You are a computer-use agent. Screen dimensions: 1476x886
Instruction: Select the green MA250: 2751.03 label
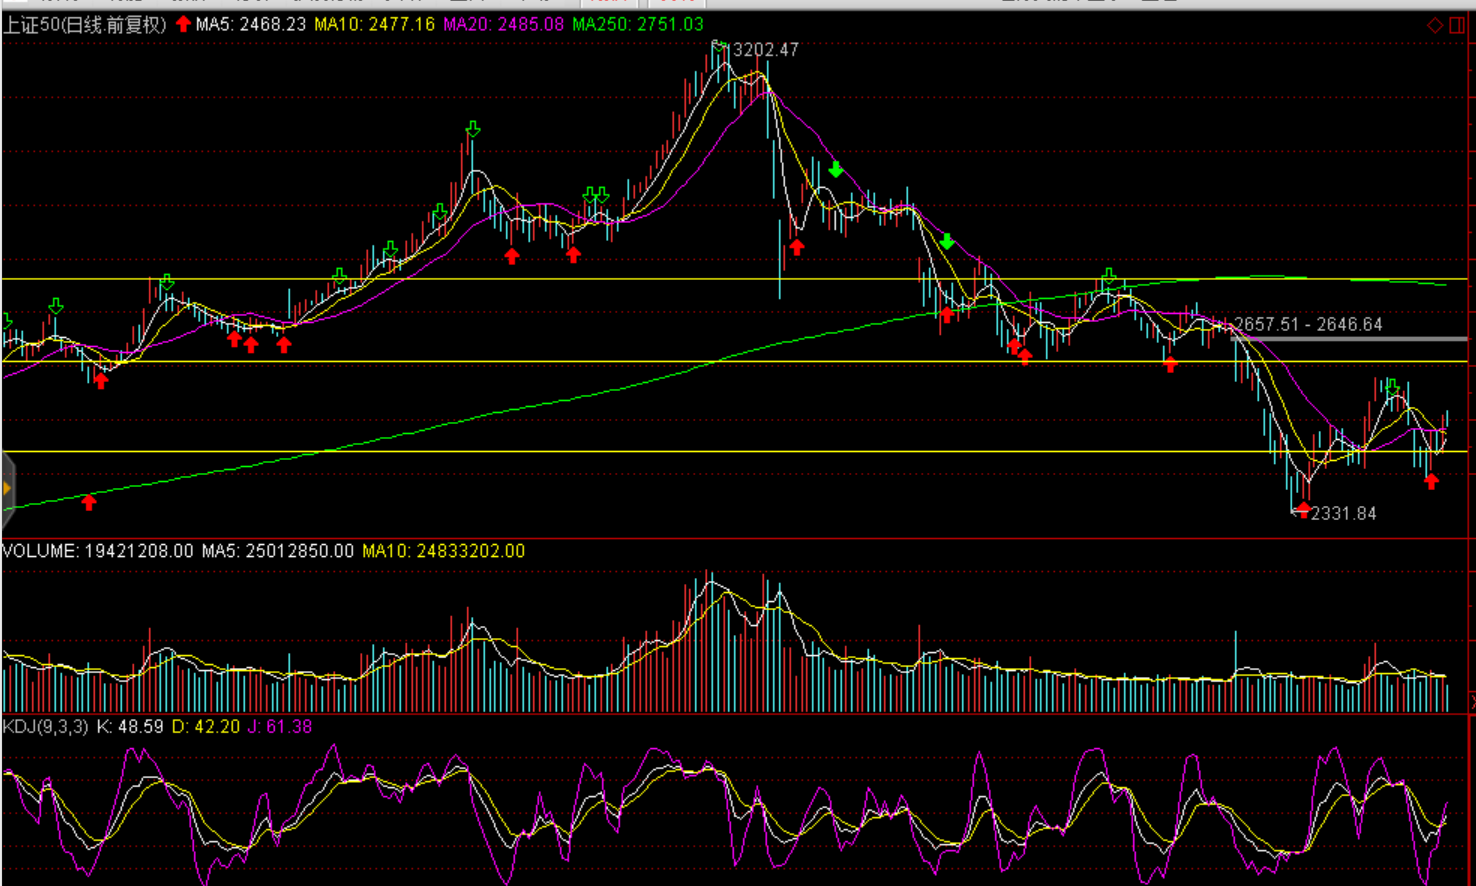(638, 24)
